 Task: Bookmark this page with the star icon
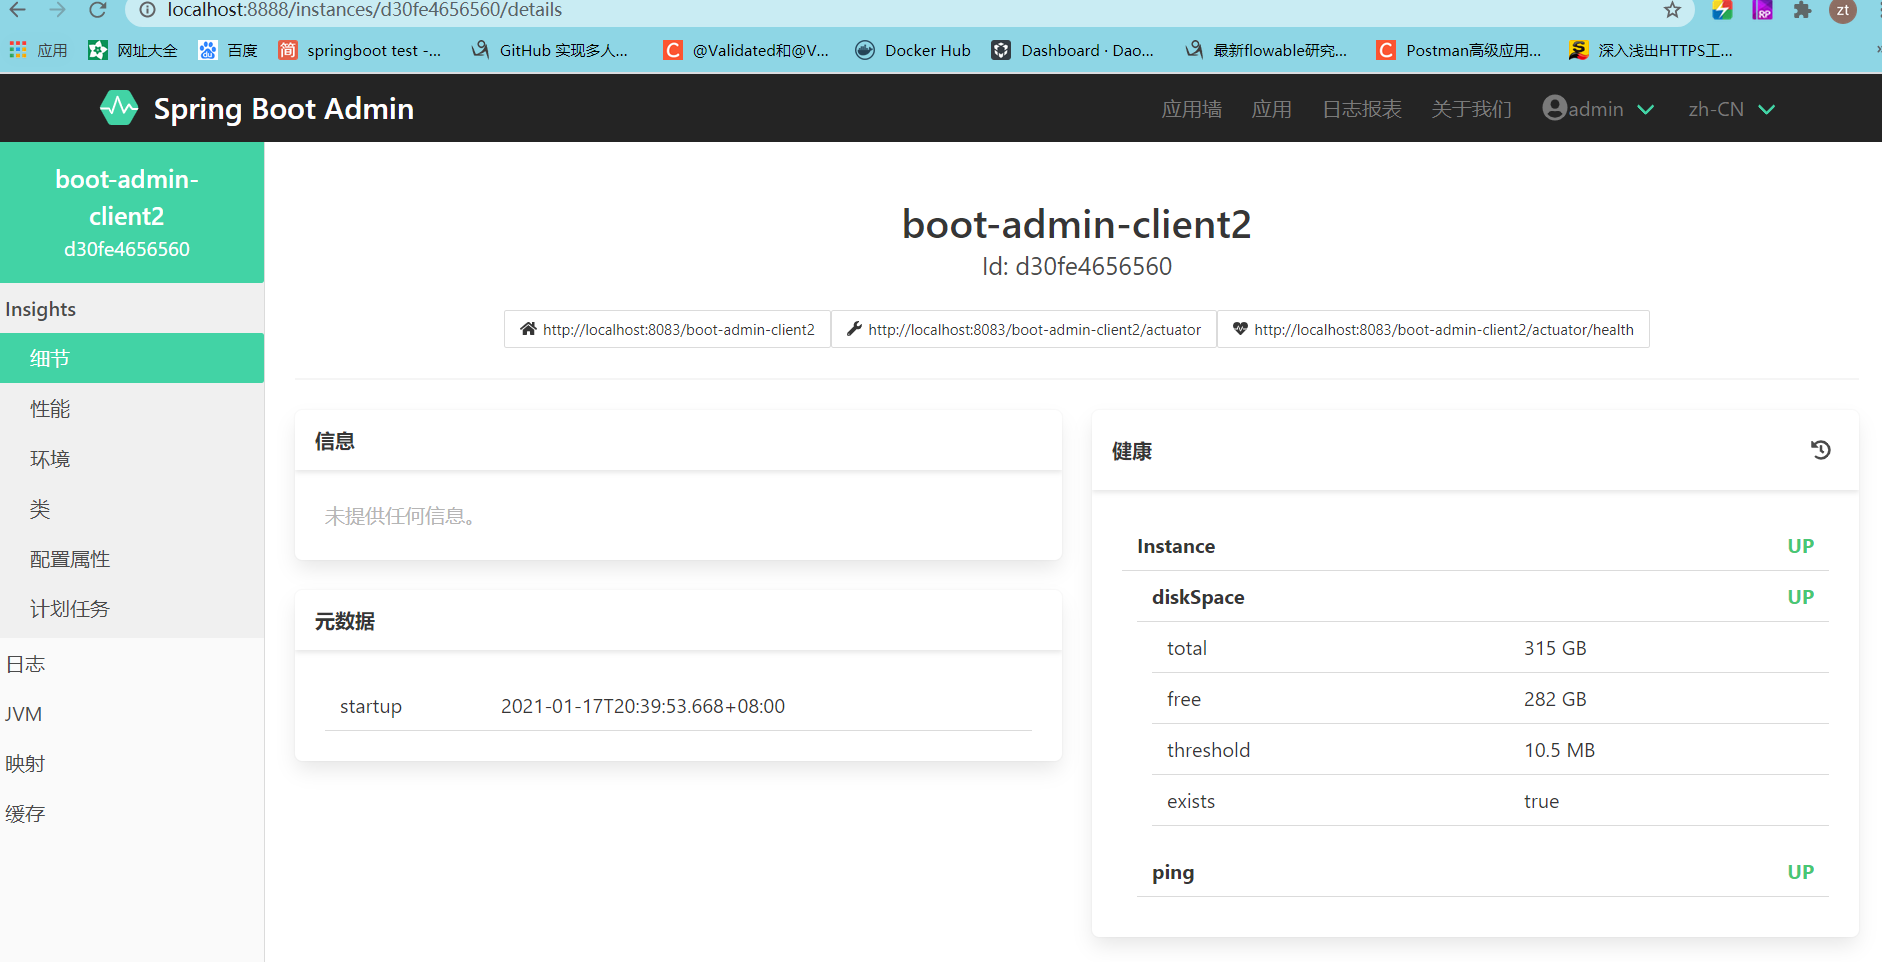coord(1672,10)
